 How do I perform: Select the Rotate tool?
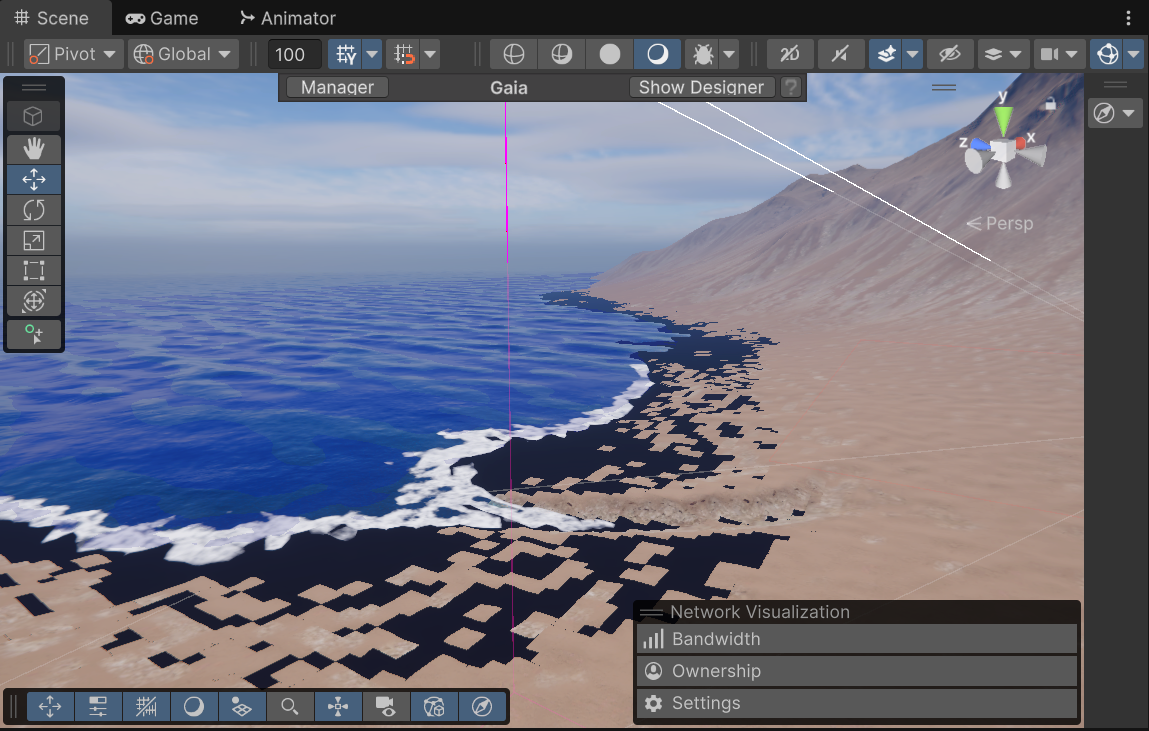coord(33,210)
